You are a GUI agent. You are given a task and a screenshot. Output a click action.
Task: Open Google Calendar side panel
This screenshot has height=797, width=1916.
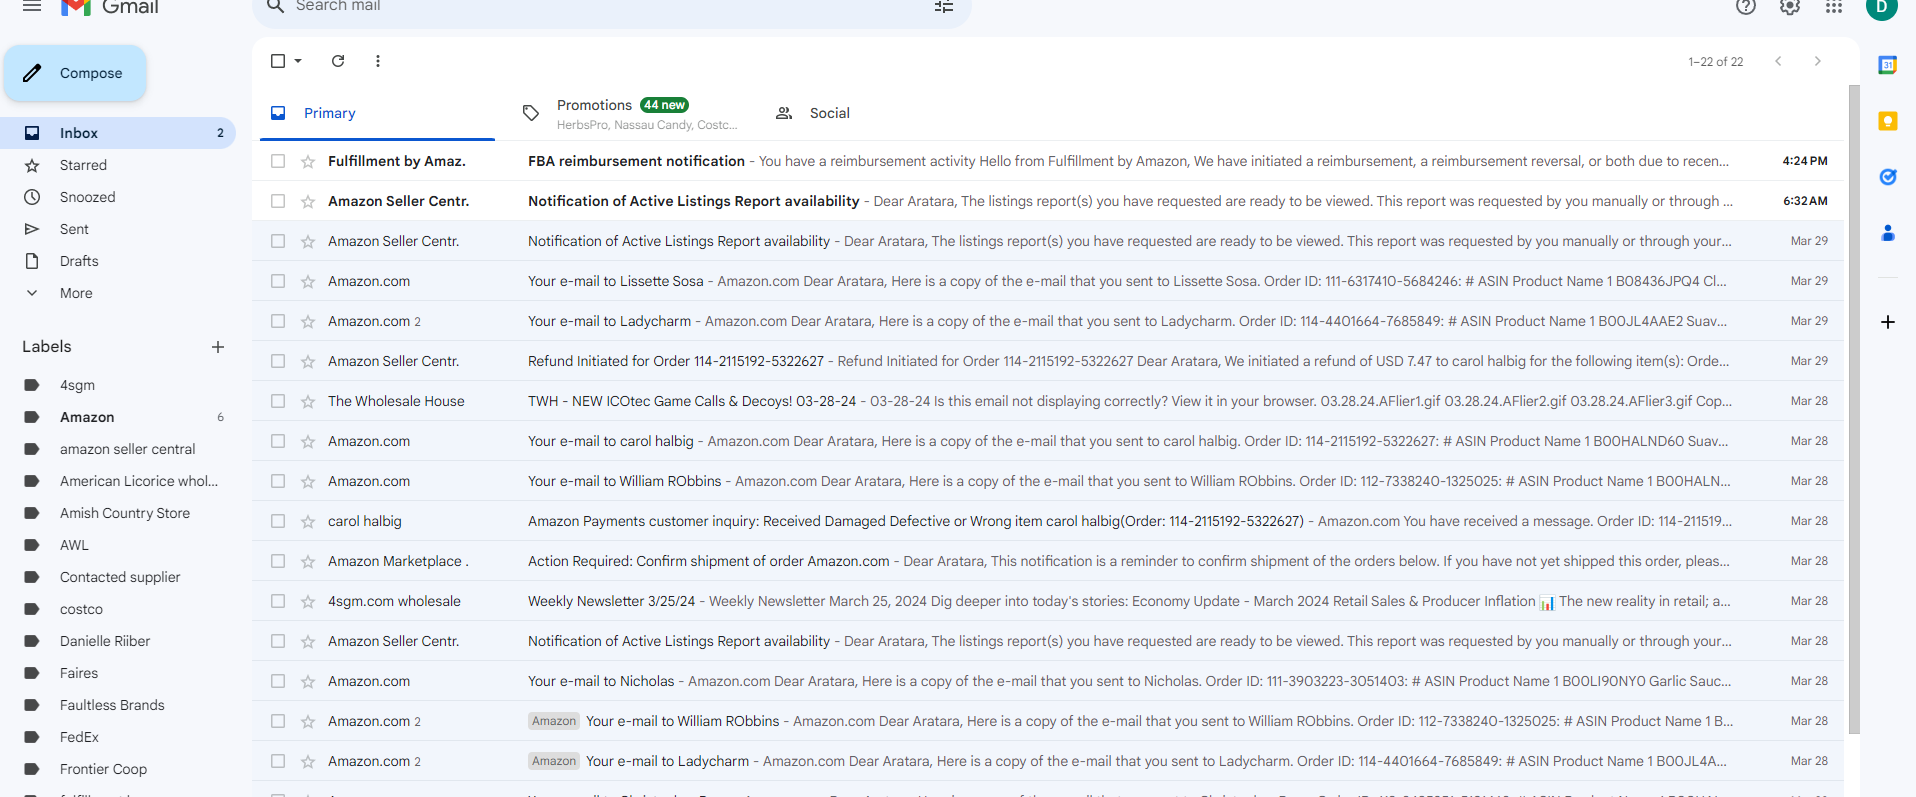pos(1888,65)
